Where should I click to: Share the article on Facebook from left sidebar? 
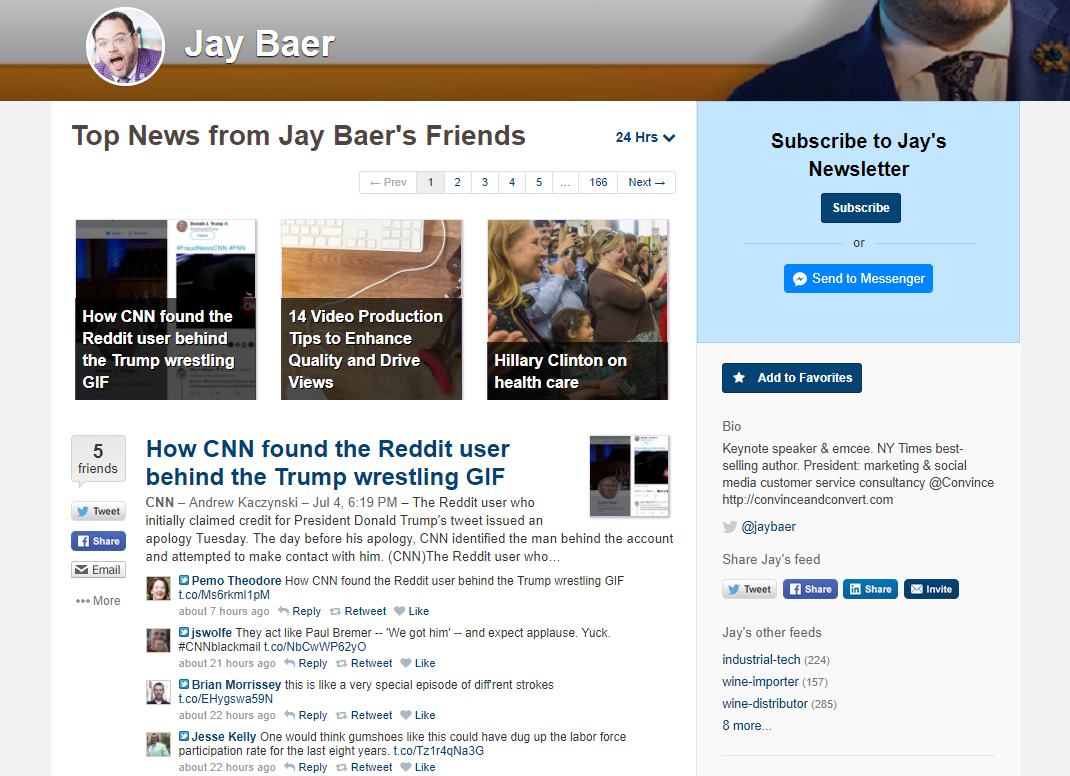(x=98, y=541)
